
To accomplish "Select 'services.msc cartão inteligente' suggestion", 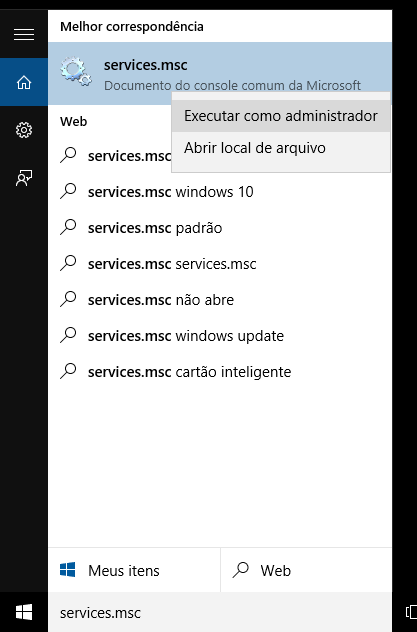I will [220, 372].
